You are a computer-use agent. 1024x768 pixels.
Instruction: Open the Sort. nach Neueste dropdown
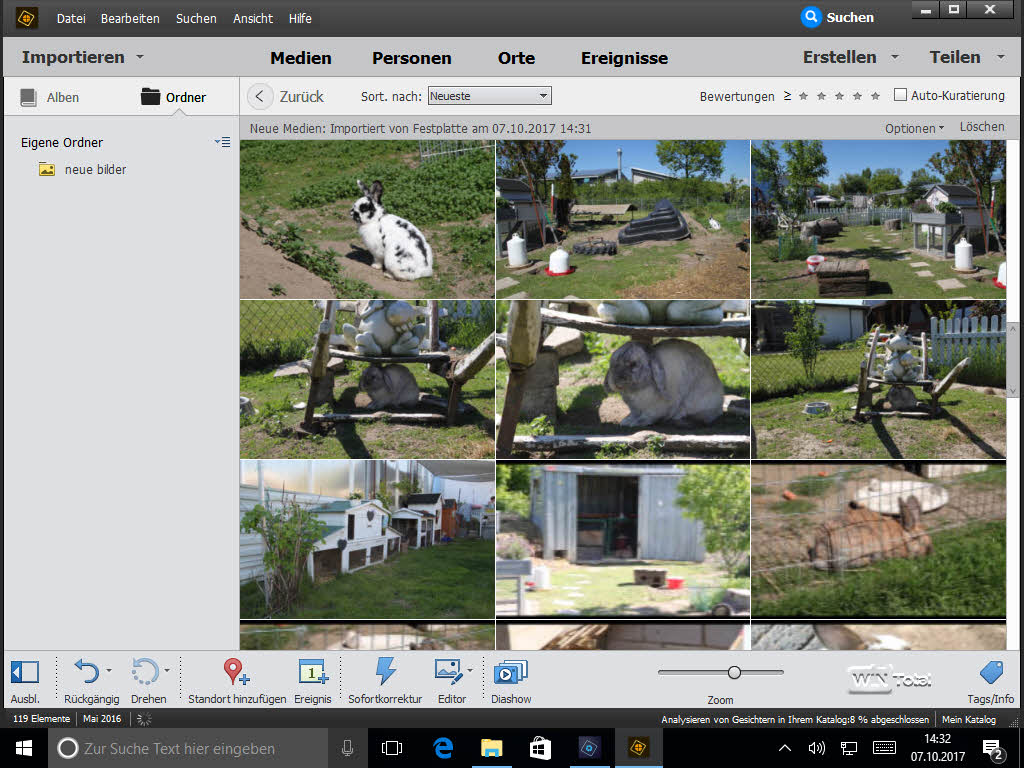coord(489,96)
